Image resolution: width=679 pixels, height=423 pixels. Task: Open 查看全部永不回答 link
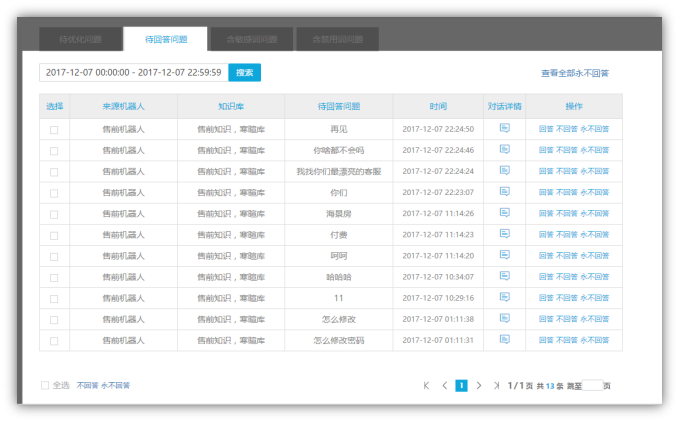[575, 73]
